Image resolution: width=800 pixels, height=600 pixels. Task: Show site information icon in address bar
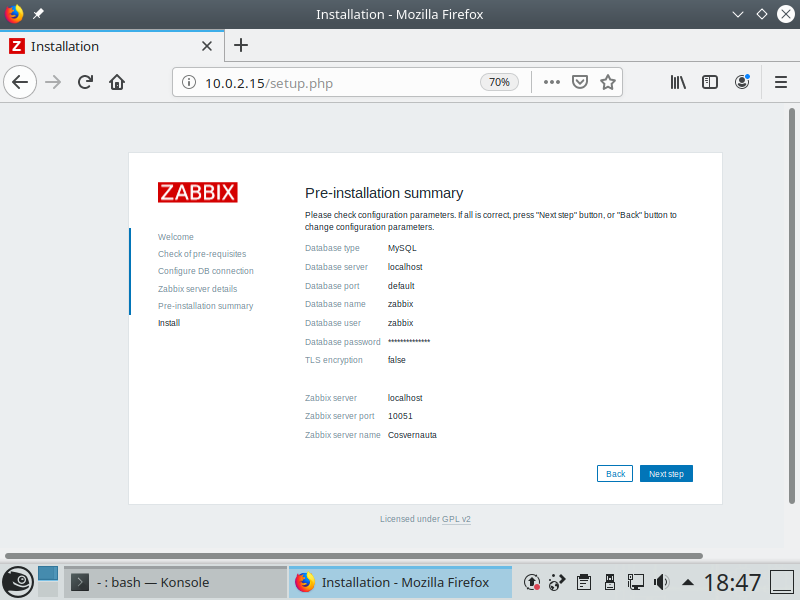[x=189, y=82]
